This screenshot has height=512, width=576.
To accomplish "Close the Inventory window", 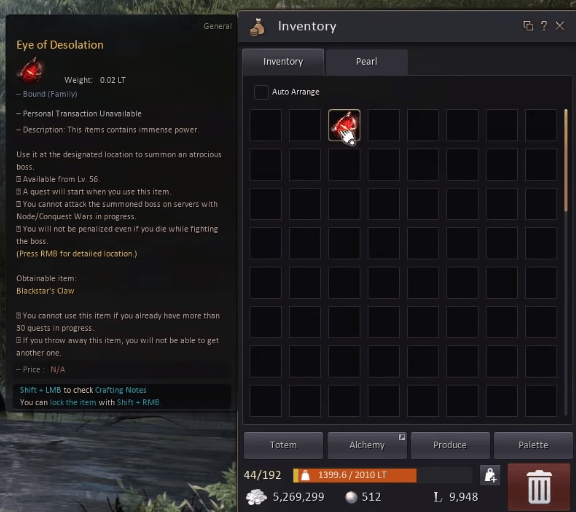I will pyautogui.click(x=559, y=26).
